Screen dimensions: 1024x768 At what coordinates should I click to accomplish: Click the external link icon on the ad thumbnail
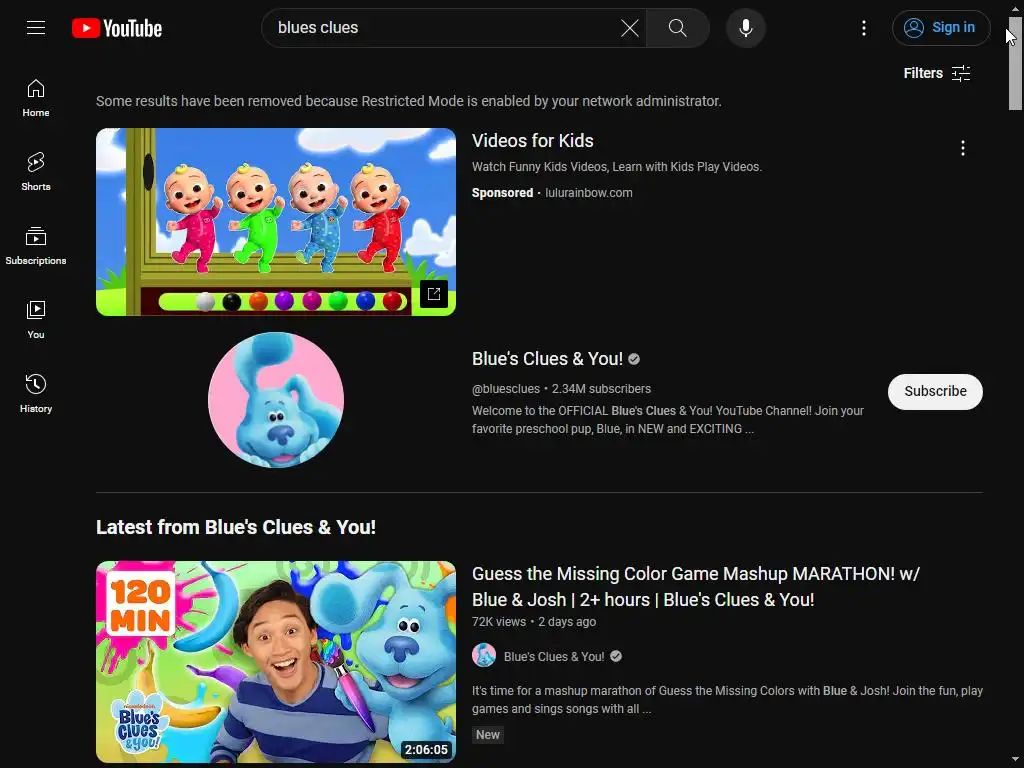click(x=434, y=294)
